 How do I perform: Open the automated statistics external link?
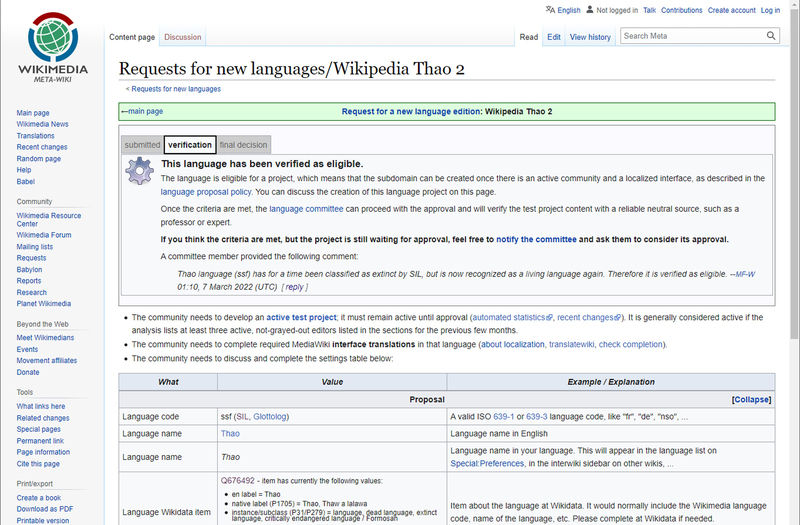[x=512, y=317]
